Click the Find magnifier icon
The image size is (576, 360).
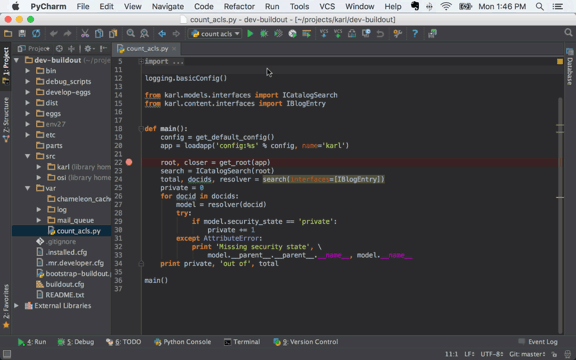click(130, 34)
